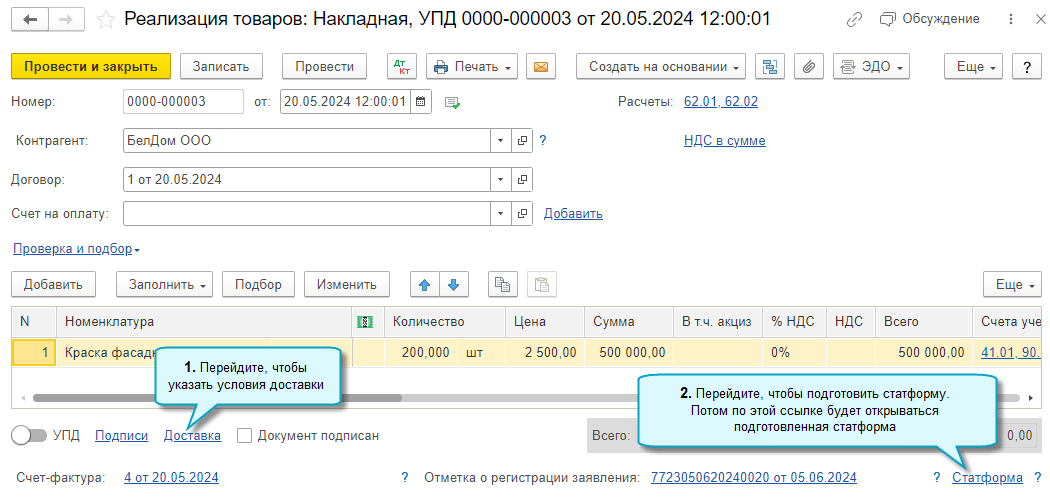The image size is (1050, 499).
Task: Open the Доставка link
Action: (x=192, y=435)
